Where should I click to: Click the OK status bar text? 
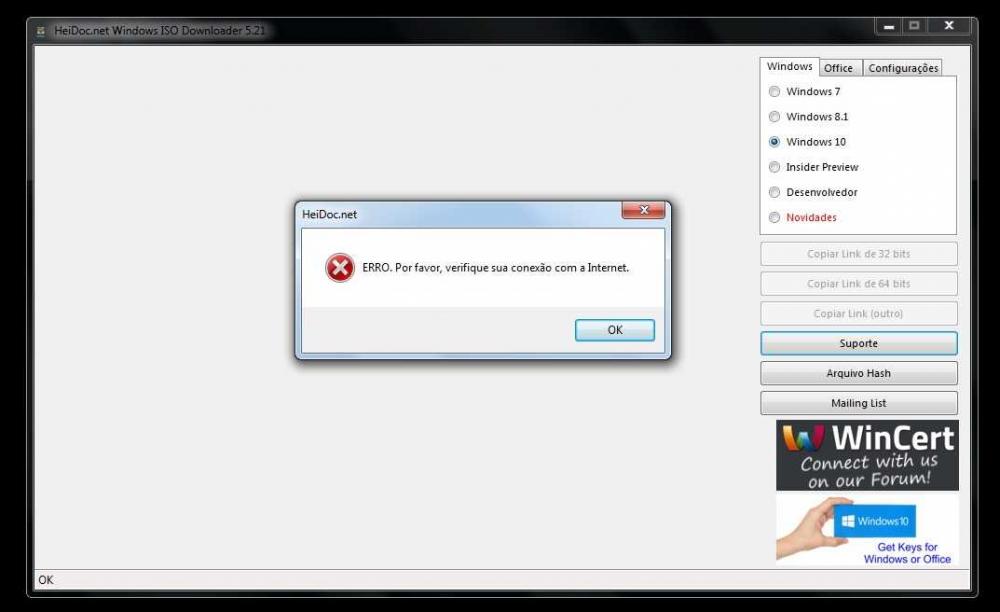(46, 580)
